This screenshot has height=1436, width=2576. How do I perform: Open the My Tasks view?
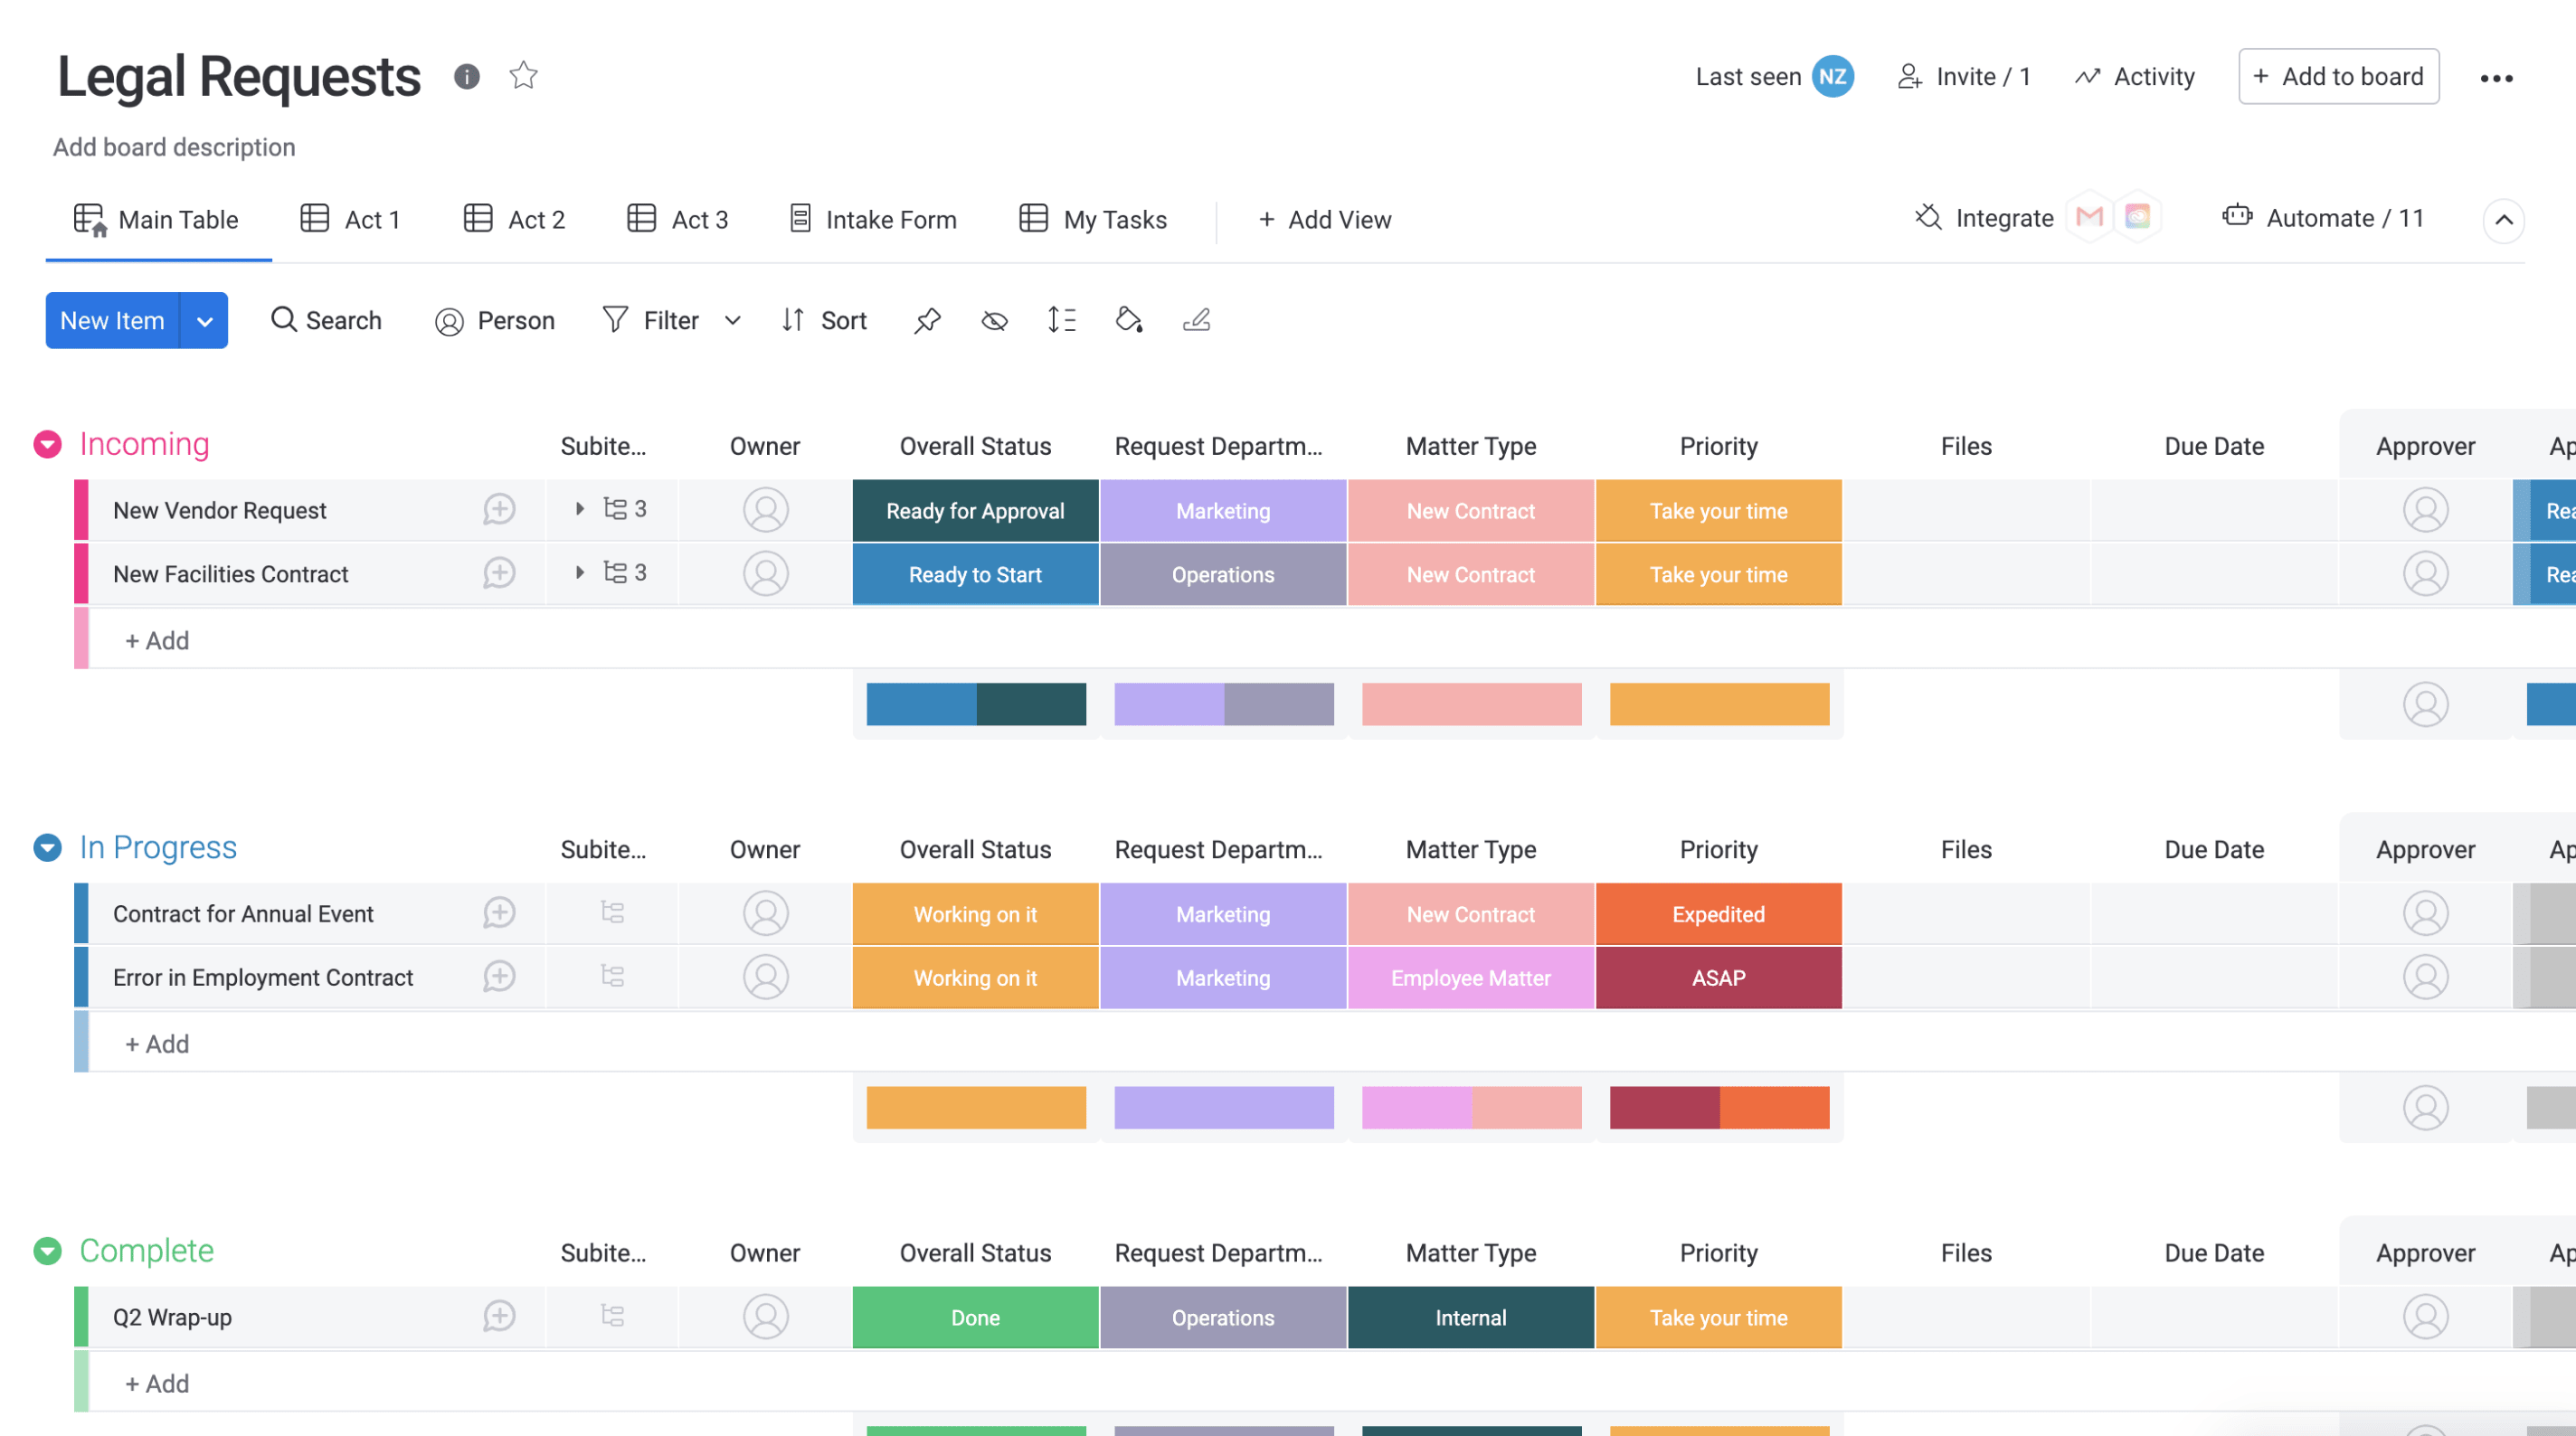pyautogui.click(x=1094, y=219)
